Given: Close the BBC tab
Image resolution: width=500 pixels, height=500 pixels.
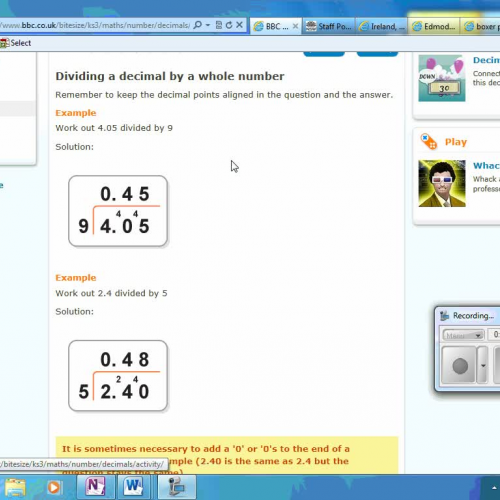Looking at the screenshot, I should (x=295, y=26).
